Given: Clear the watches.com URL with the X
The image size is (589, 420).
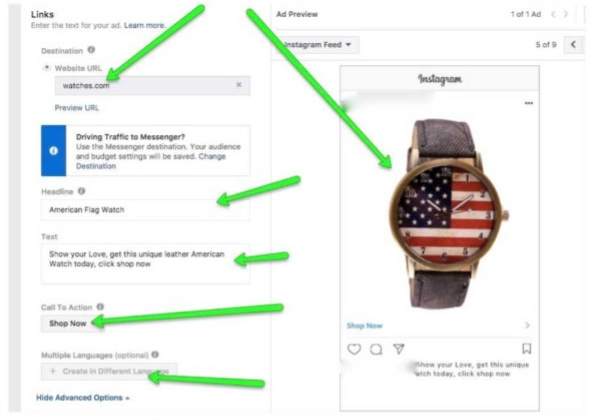Looking at the screenshot, I should click(x=239, y=85).
